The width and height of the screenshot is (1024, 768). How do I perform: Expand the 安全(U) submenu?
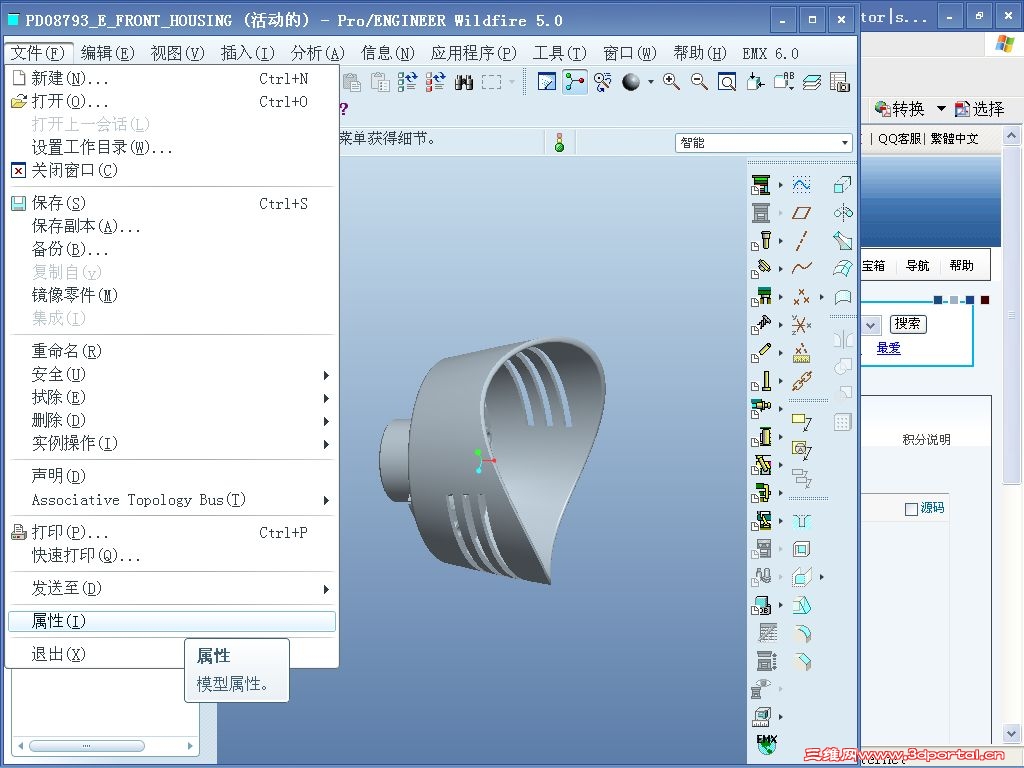pos(172,375)
